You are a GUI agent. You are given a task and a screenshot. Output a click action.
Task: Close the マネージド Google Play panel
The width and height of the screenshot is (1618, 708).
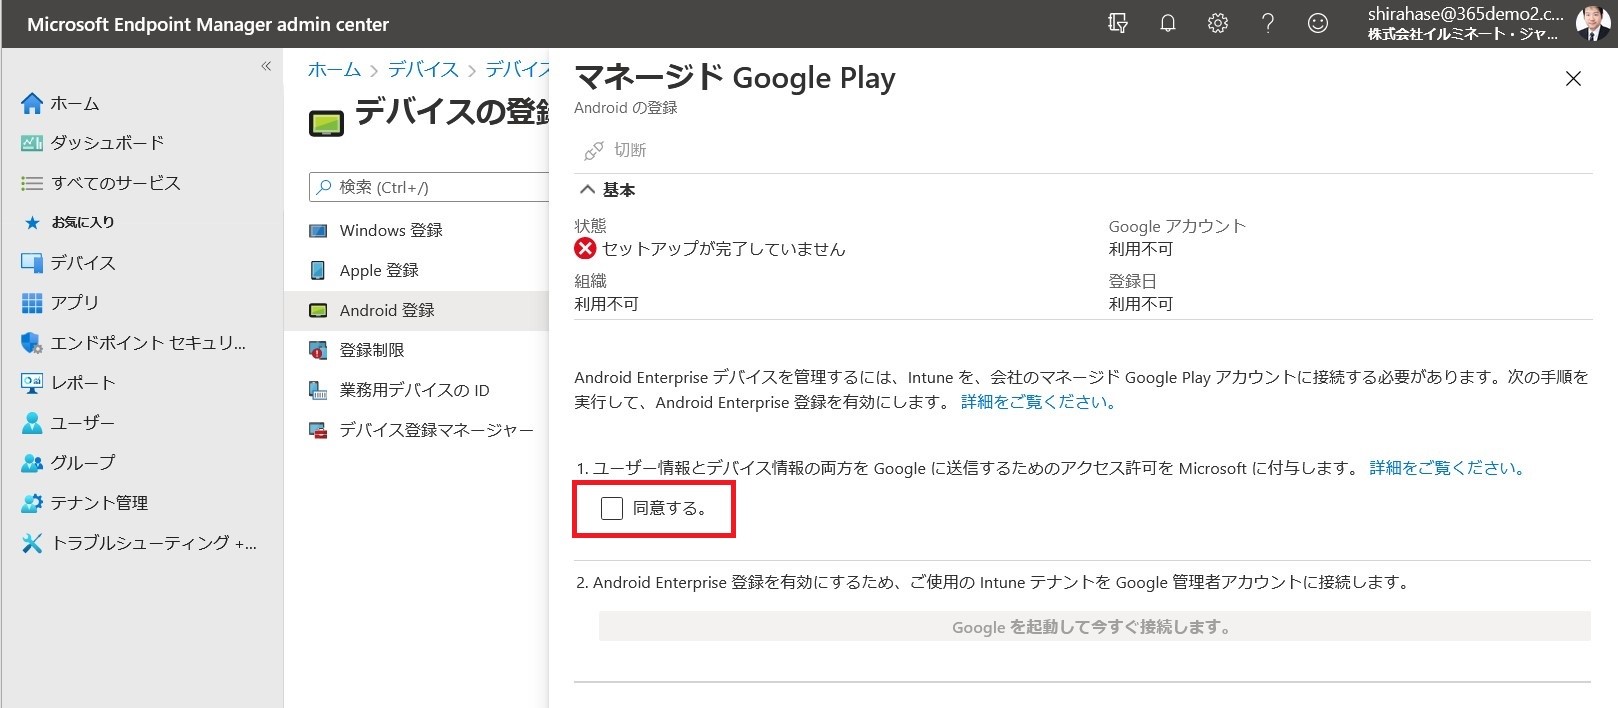1573,78
